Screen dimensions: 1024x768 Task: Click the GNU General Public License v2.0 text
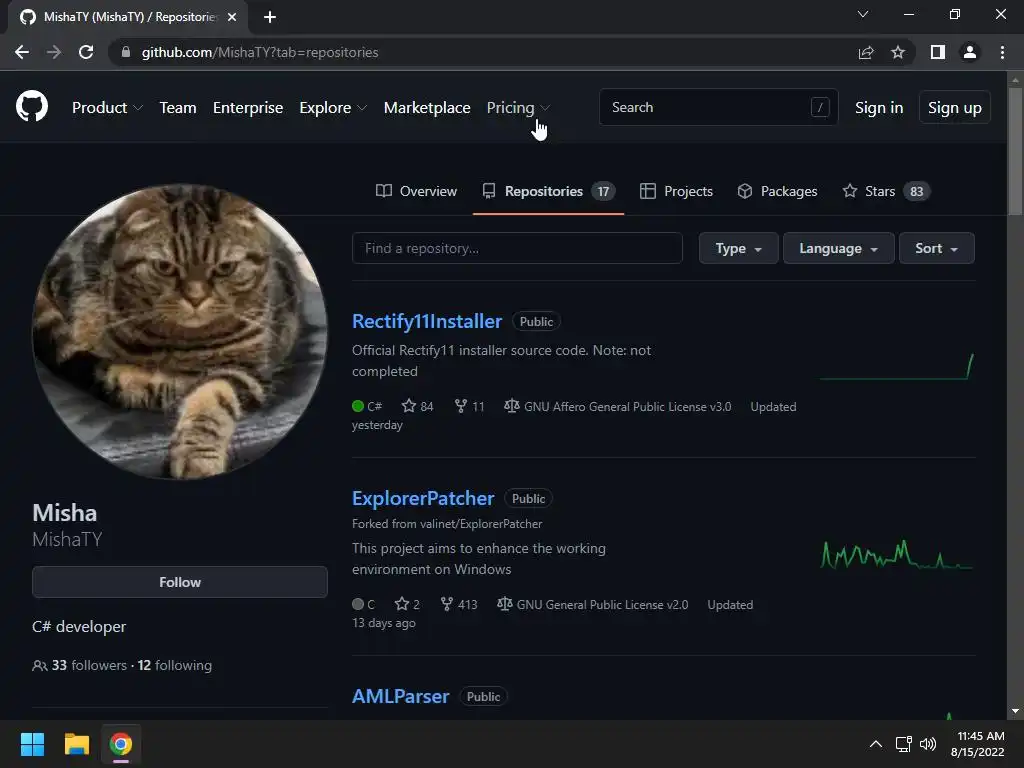click(x=602, y=605)
